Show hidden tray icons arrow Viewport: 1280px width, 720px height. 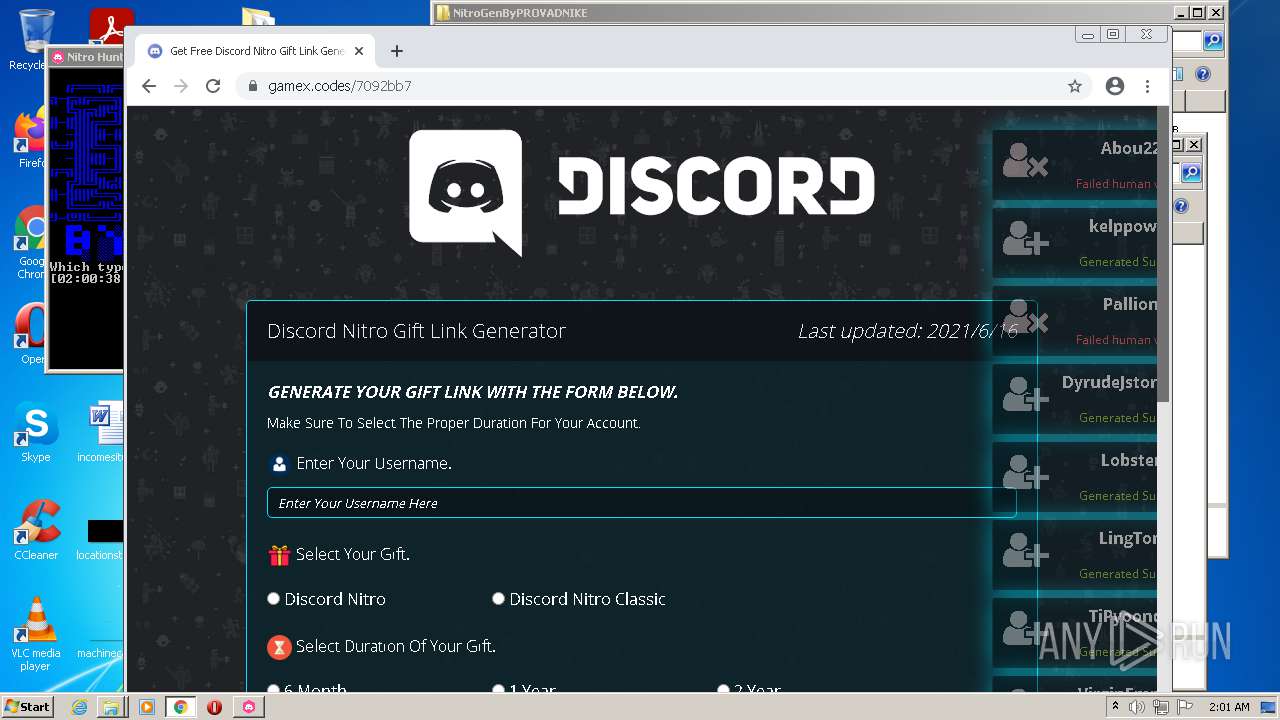click(1115, 707)
